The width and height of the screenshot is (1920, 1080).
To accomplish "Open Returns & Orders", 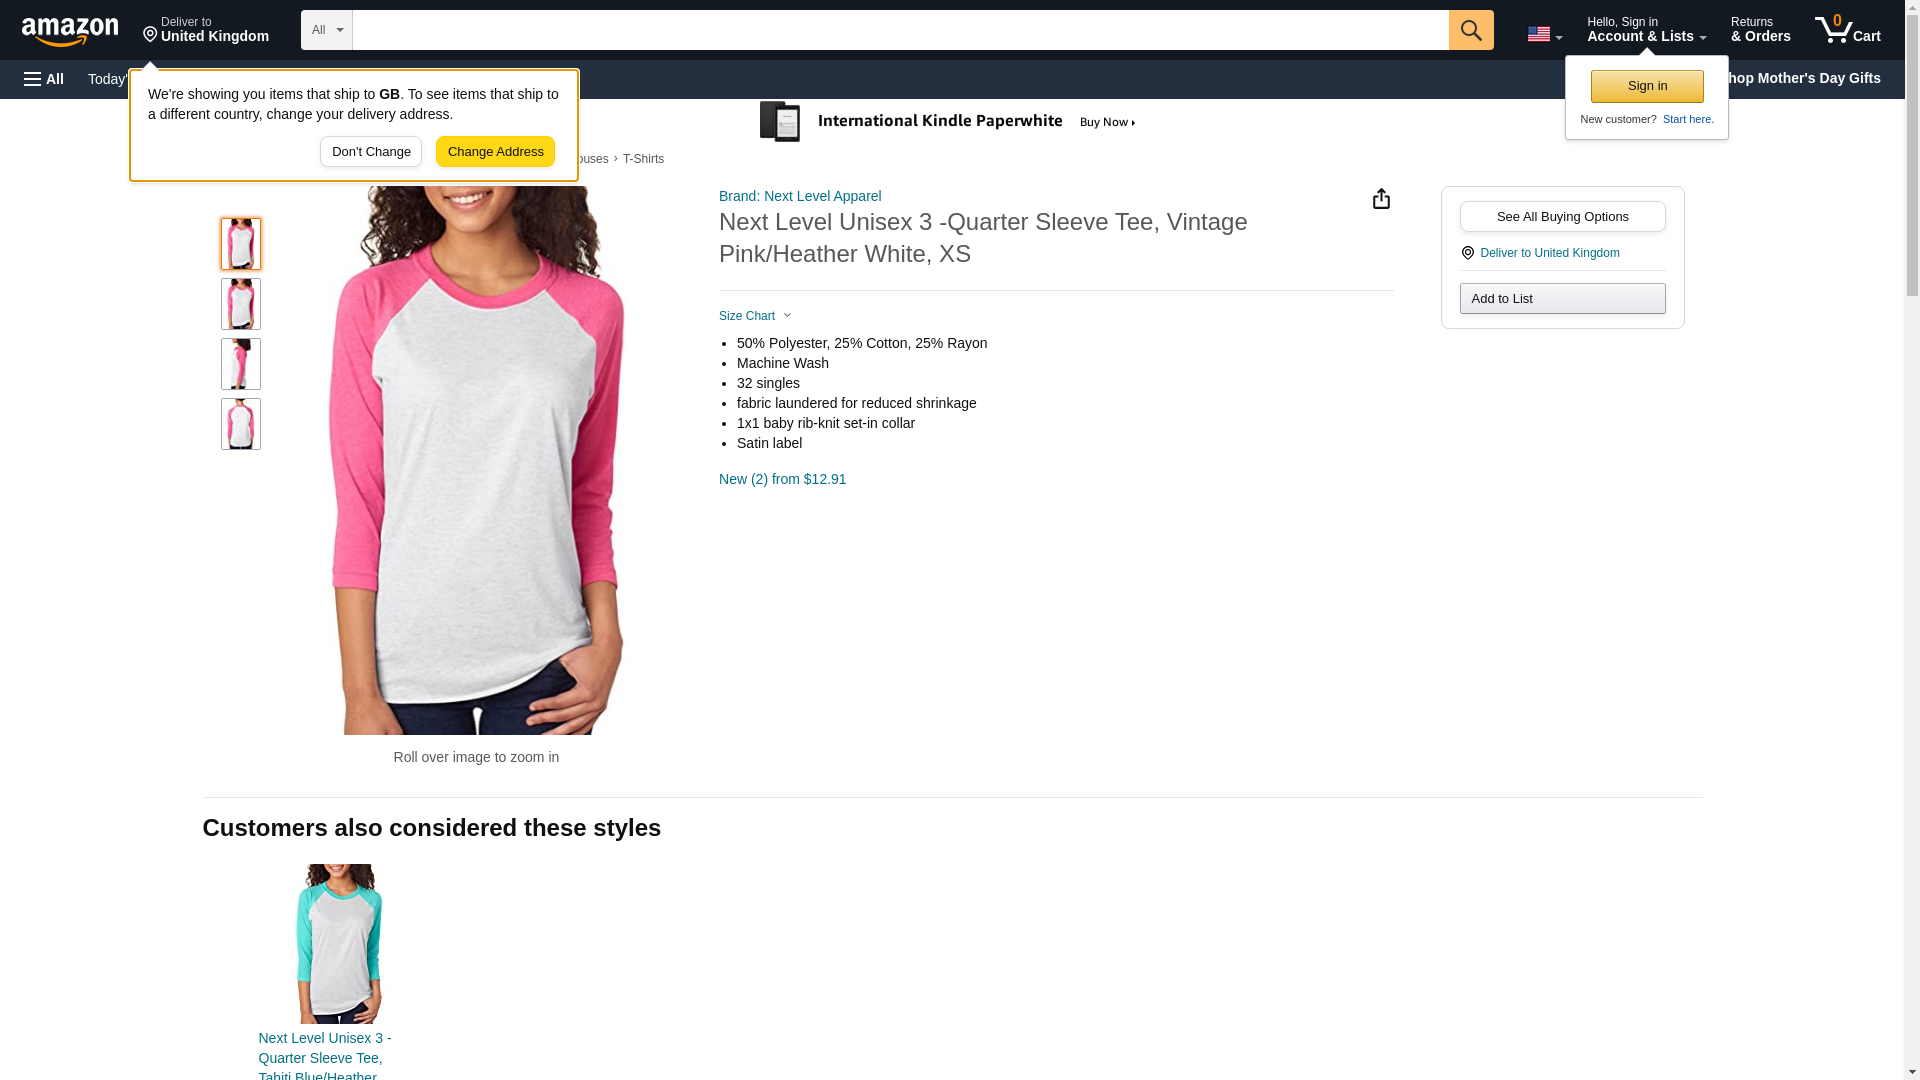I will [1760, 30].
